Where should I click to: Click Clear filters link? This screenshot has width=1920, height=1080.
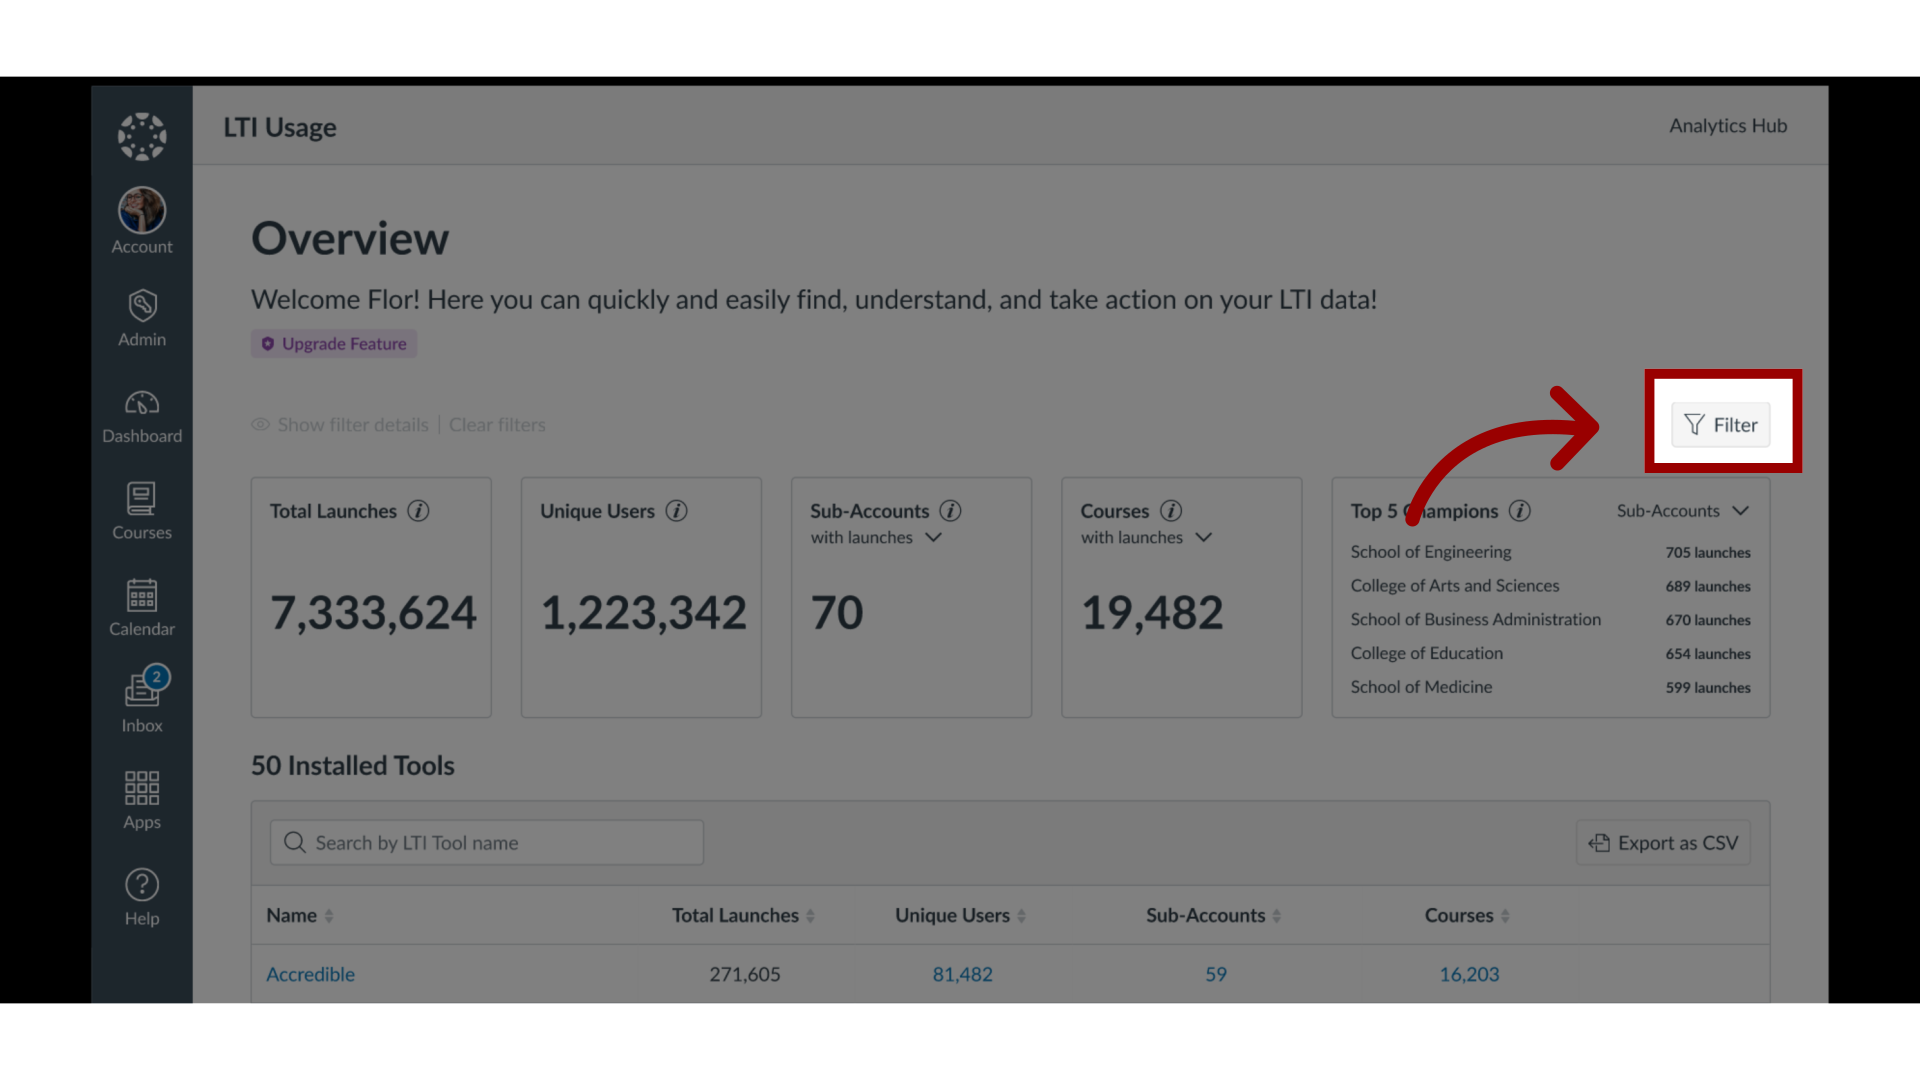point(496,423)
